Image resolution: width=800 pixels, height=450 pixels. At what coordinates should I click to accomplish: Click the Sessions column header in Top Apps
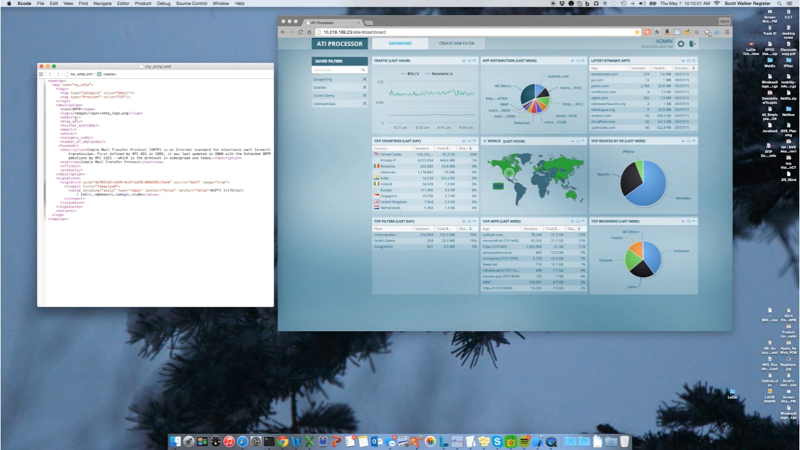[531, 229]
